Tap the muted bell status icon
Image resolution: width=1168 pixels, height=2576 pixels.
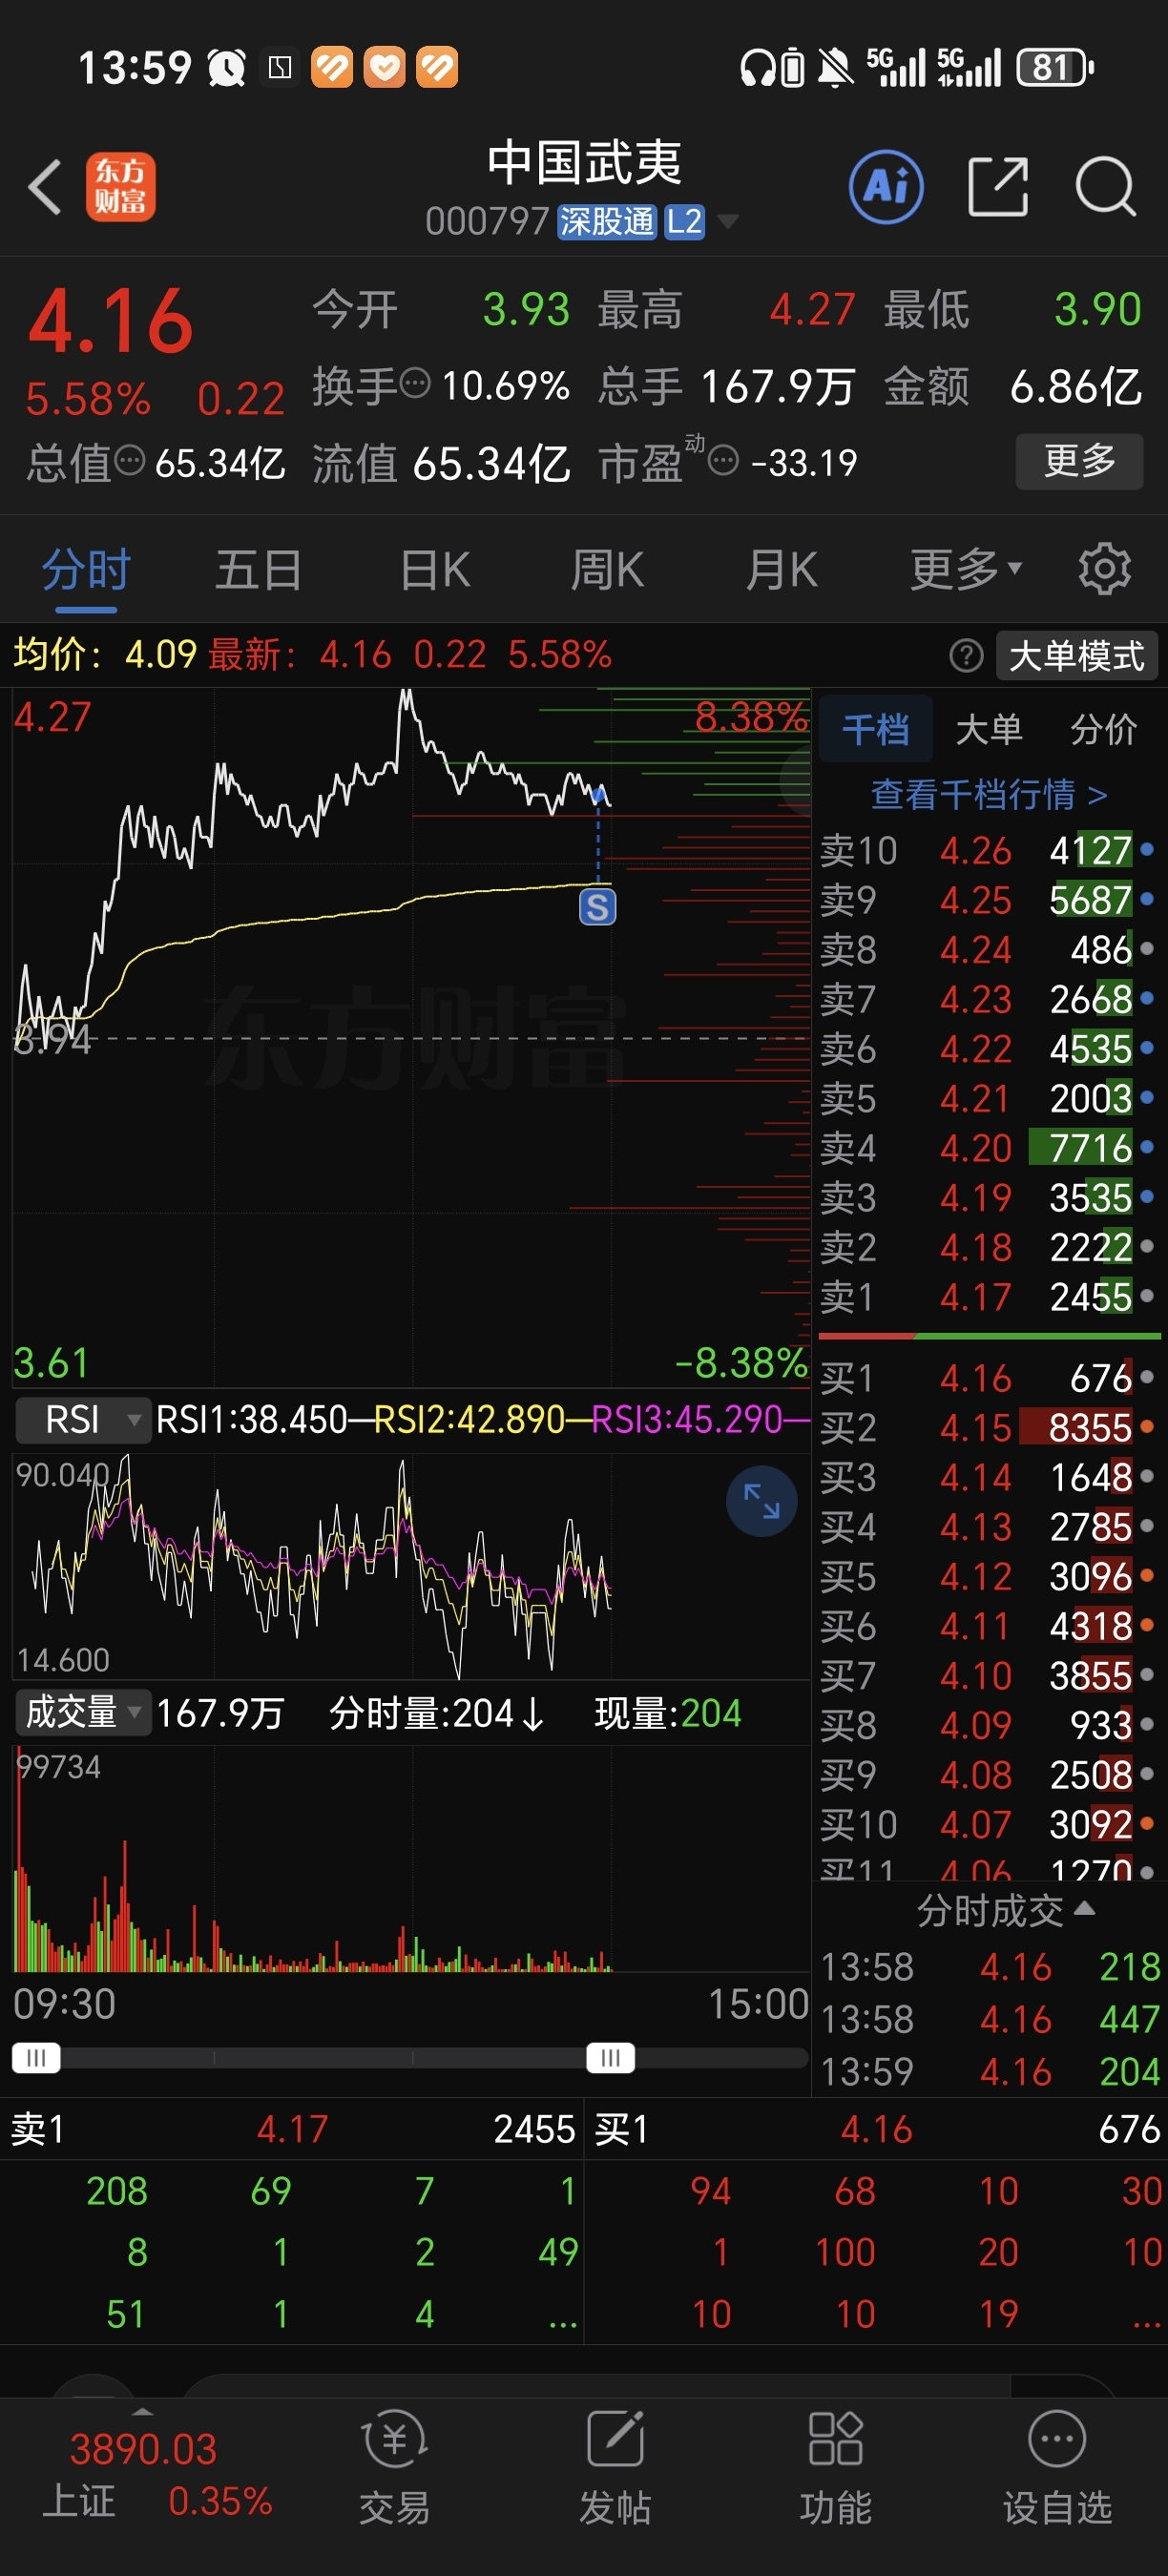[x=835, y=68]
